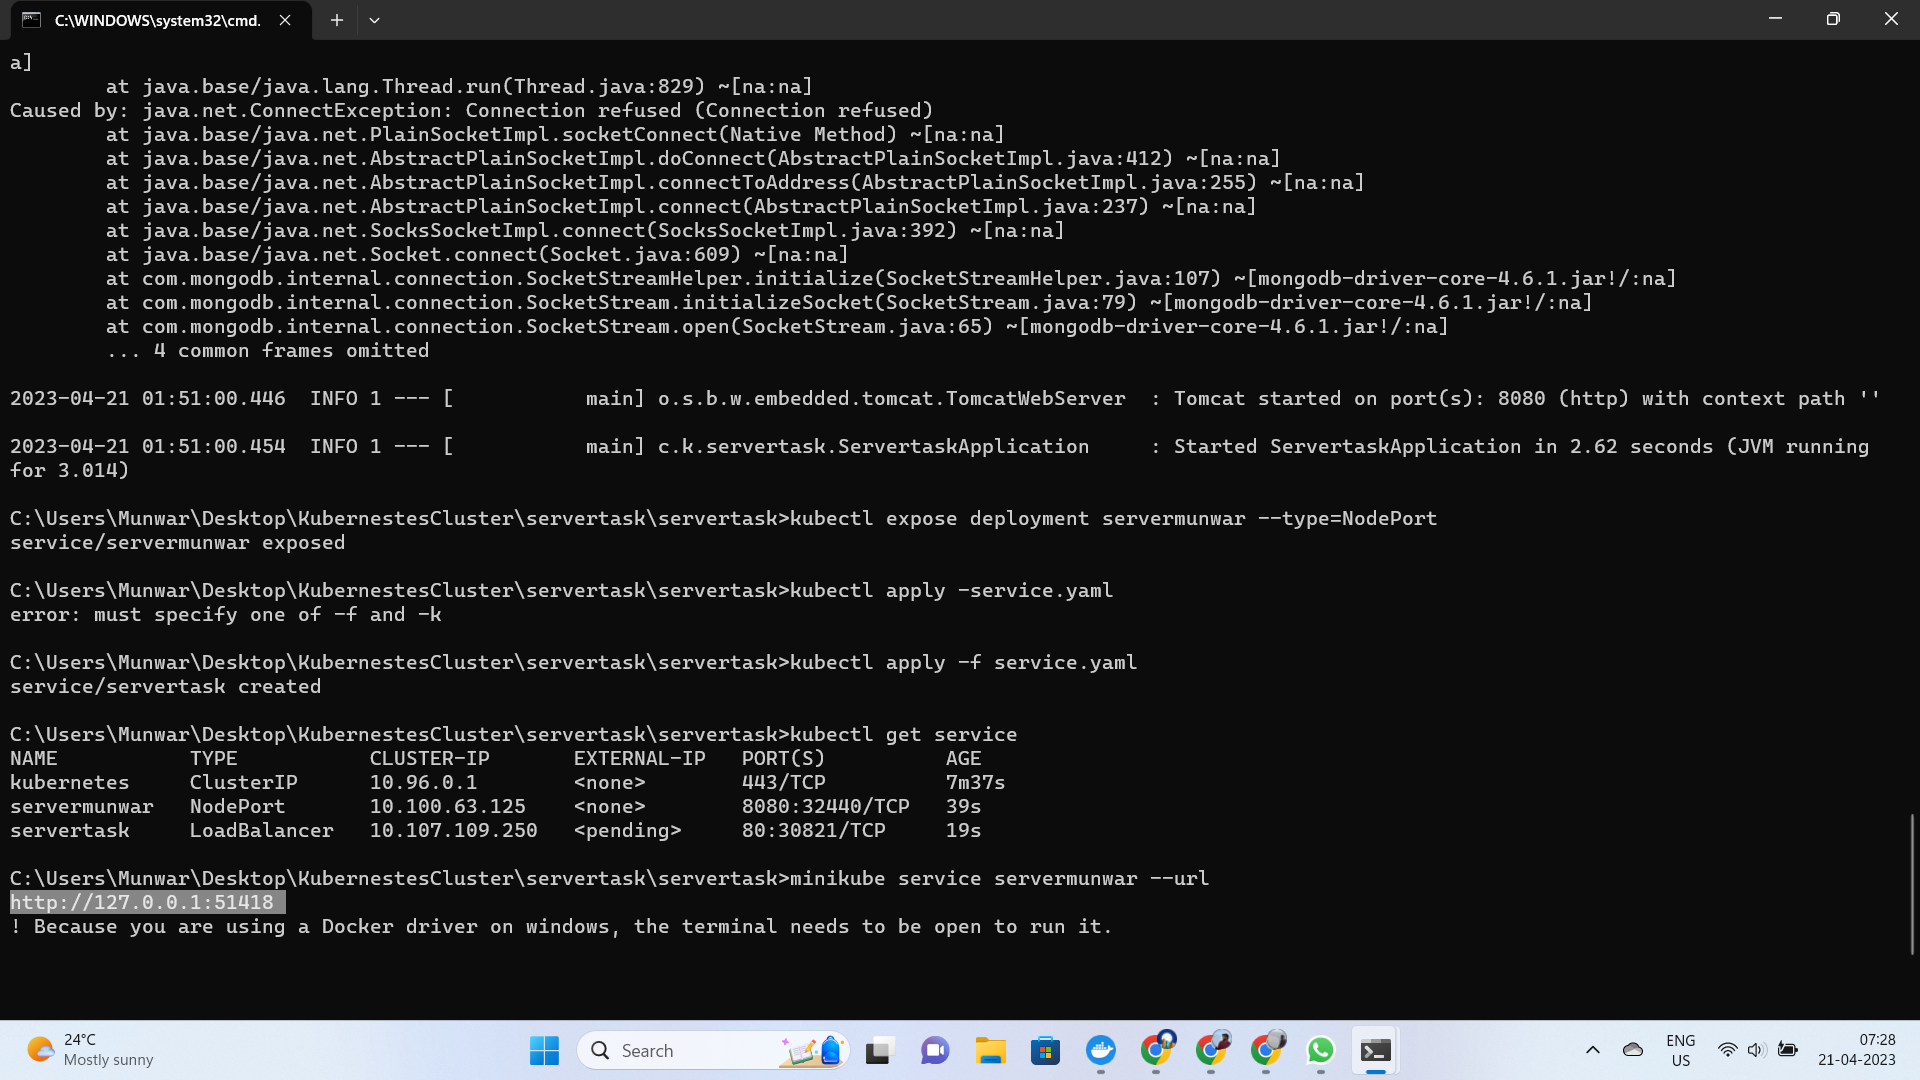This screenshot has width=1920, height=1080.
Task: Open Task View
Action: point(878,1050)
